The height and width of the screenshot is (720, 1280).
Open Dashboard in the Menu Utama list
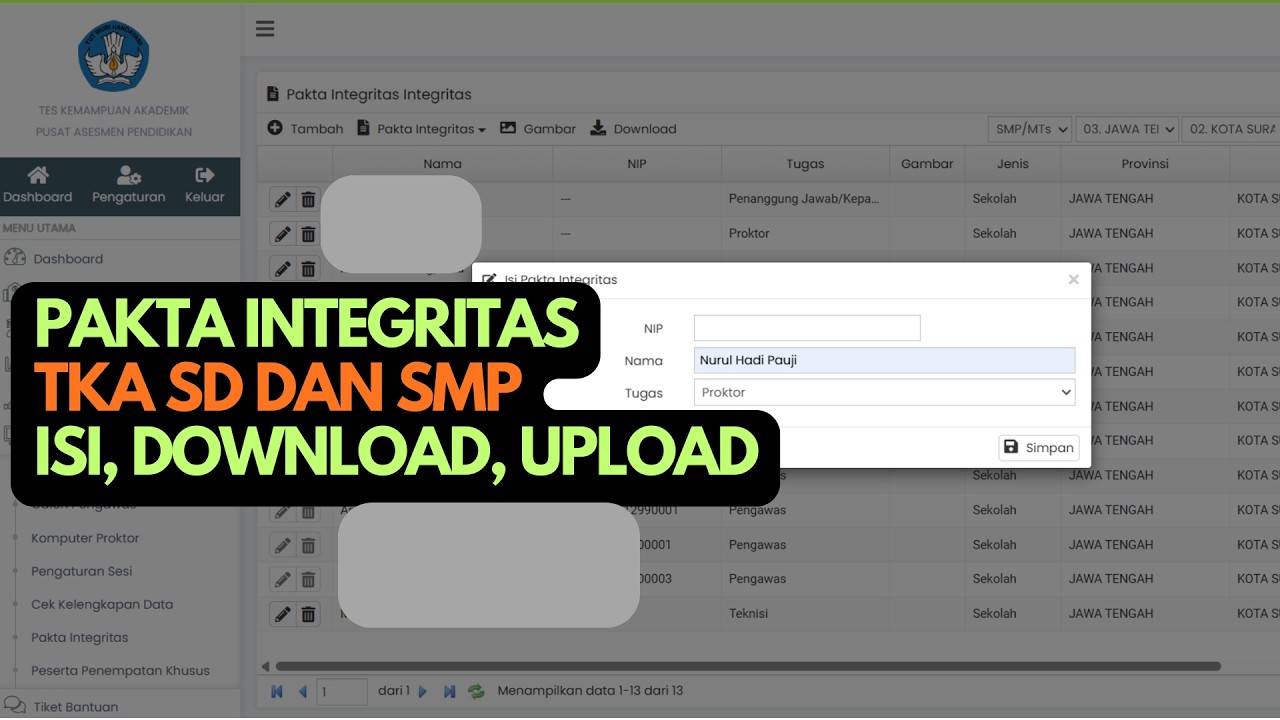coord(68,259)
